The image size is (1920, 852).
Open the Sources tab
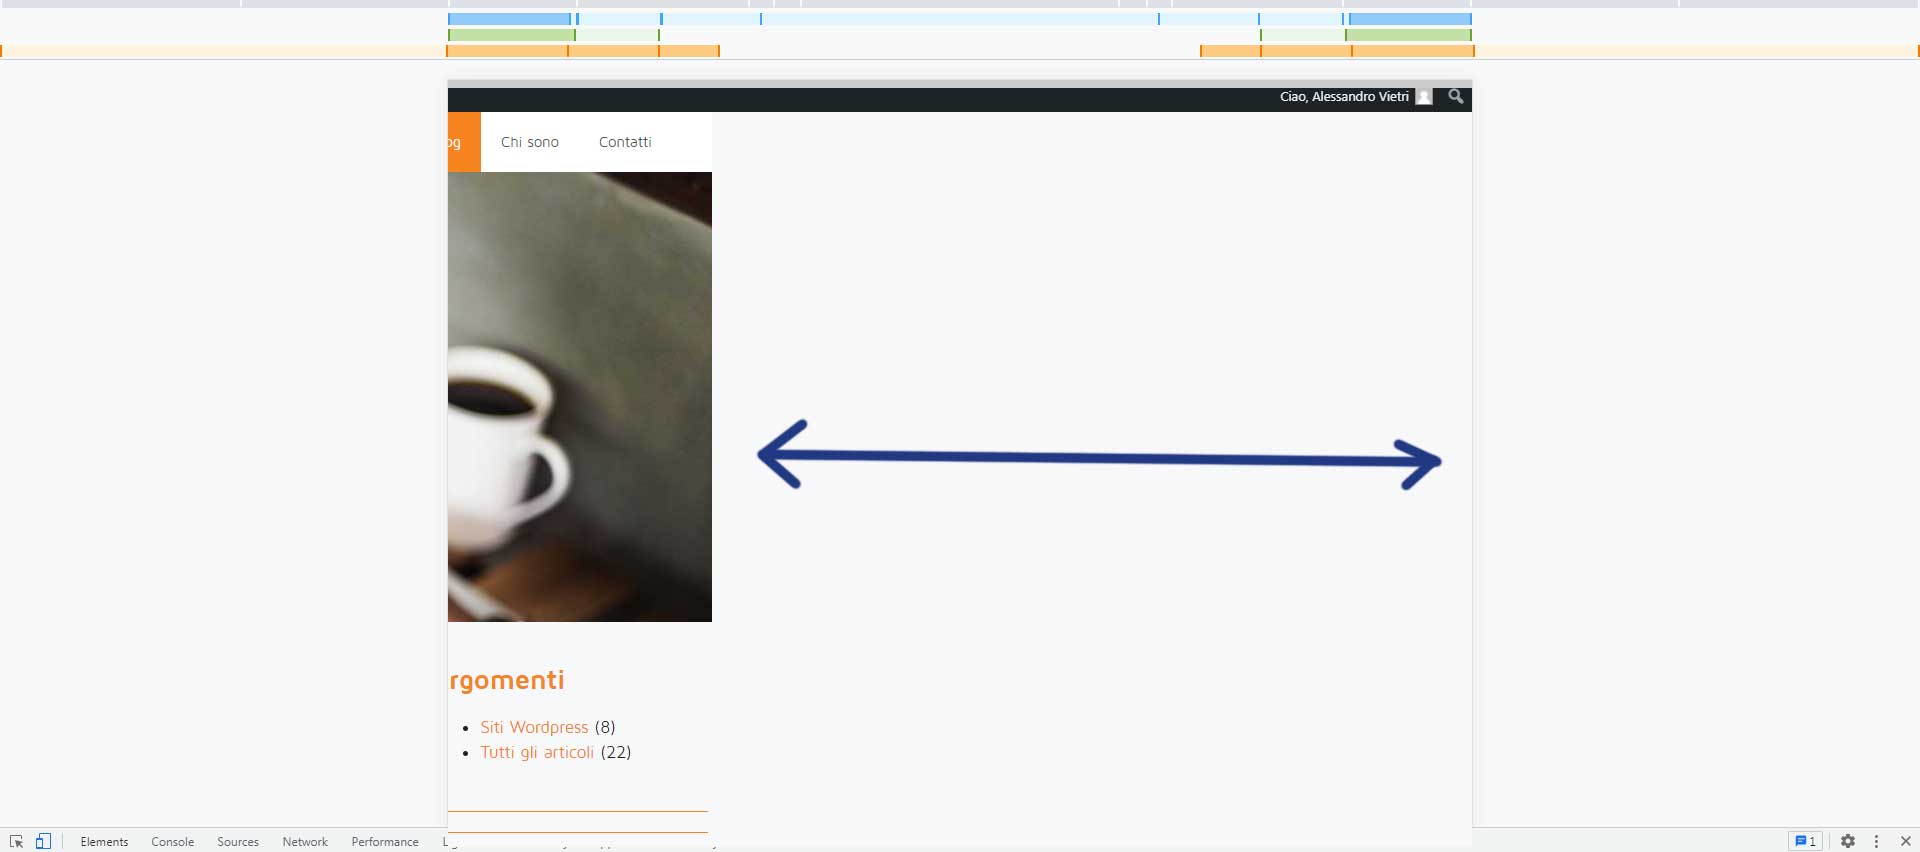(x=238, y=842)
